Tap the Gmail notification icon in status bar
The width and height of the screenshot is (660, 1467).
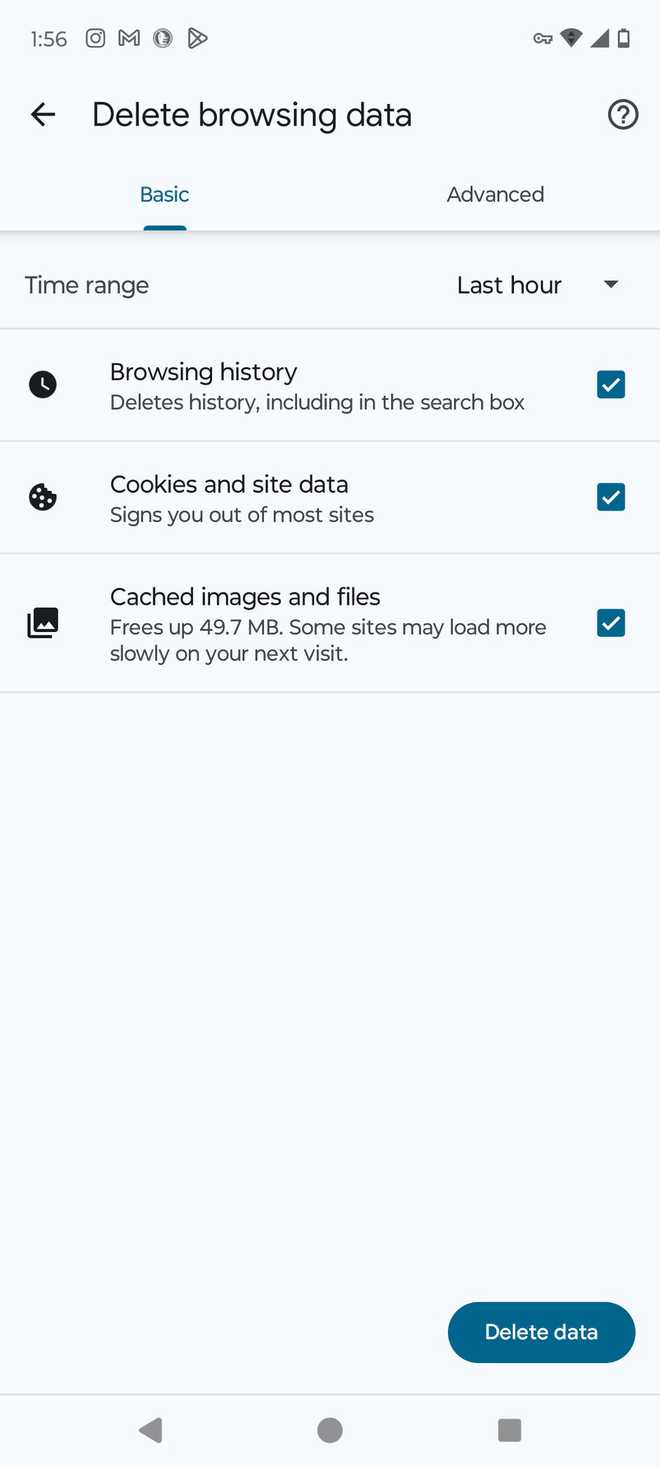pos(129,39)
